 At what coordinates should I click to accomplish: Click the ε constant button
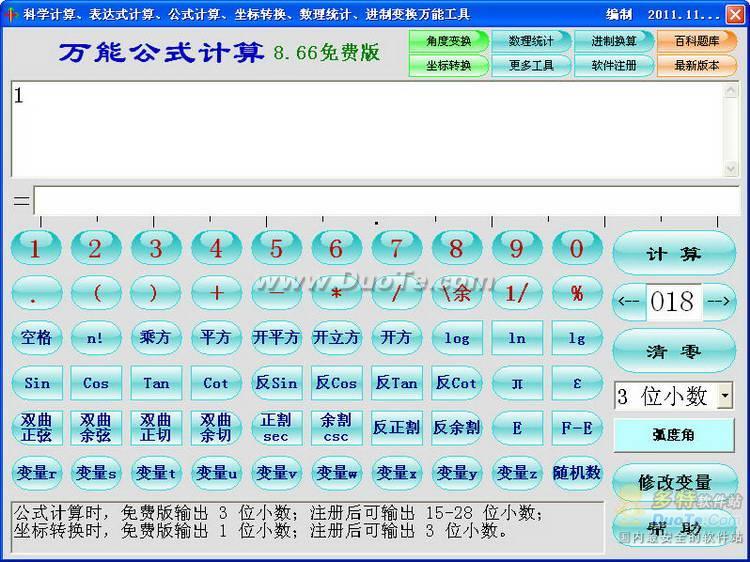(x=577, y=383)
